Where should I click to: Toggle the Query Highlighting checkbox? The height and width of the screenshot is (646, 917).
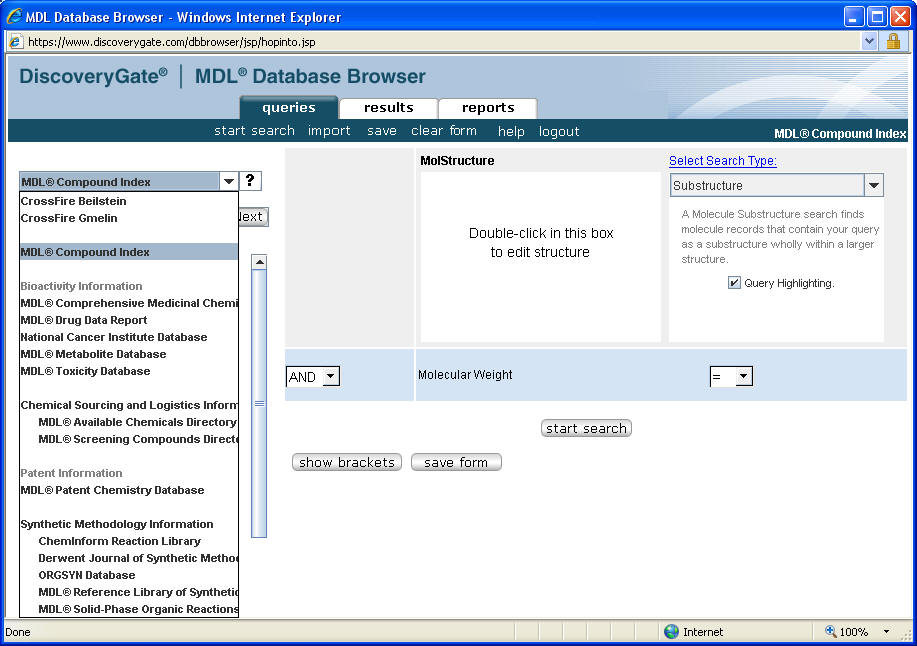coord(735,283)
